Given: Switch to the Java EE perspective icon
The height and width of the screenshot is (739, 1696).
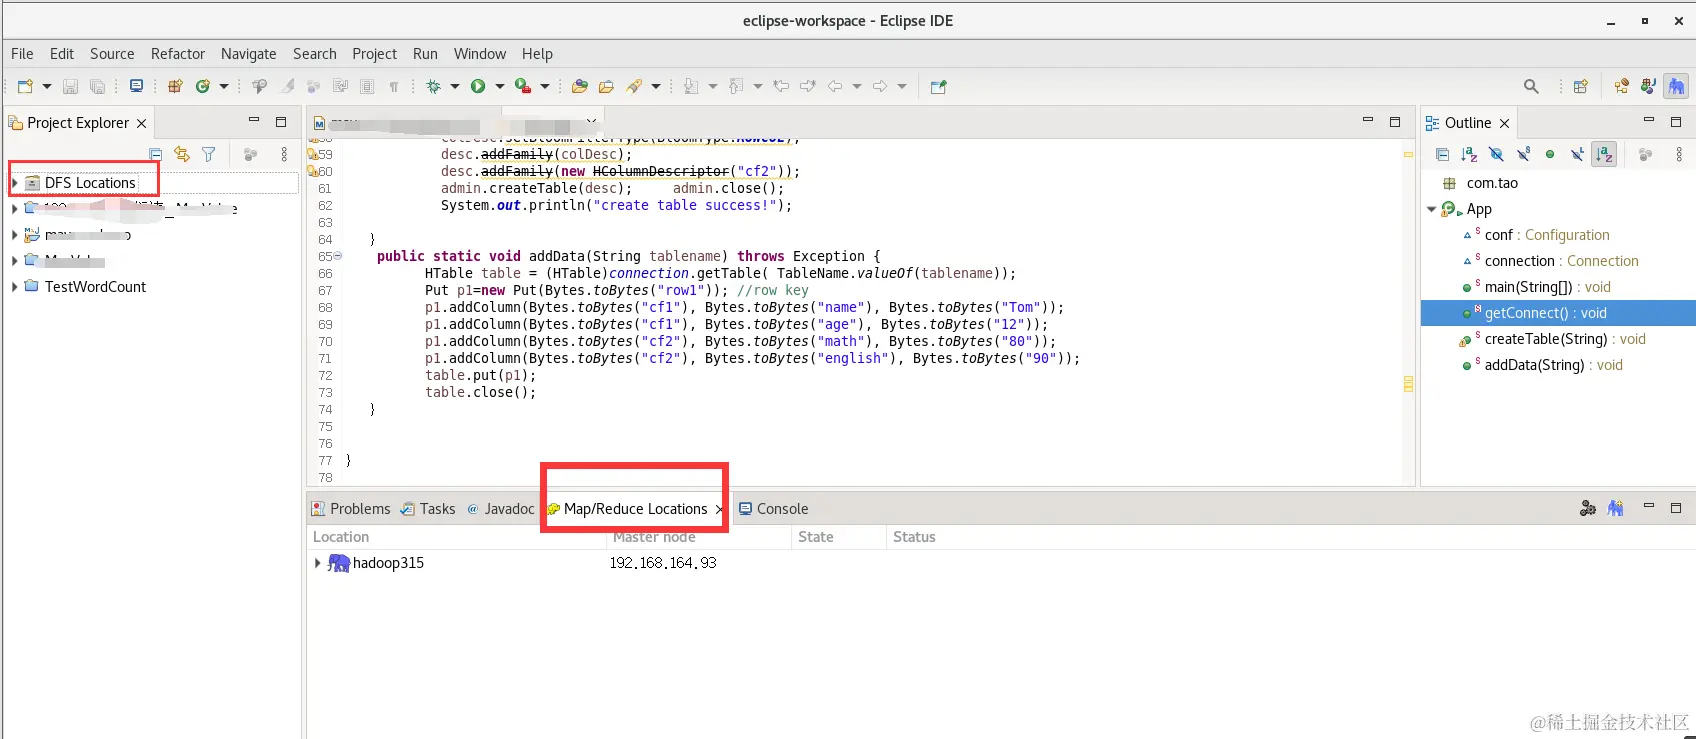Looking at the screenshot, I should 1622,87.
